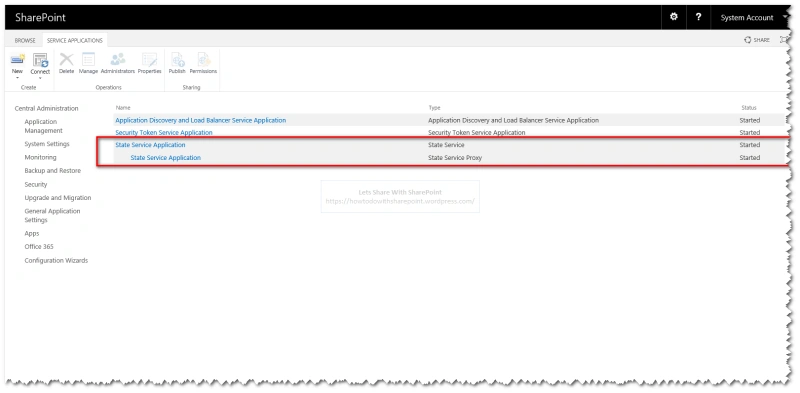Click Started status of Security Token row
This screenshot has height=393, width=800.
749,133
